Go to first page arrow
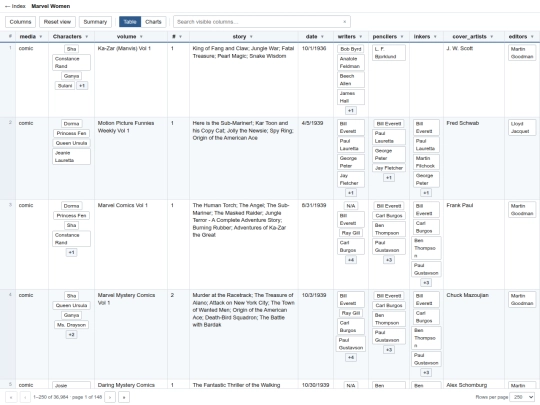540x405 pixels. (x=11, y=397)
